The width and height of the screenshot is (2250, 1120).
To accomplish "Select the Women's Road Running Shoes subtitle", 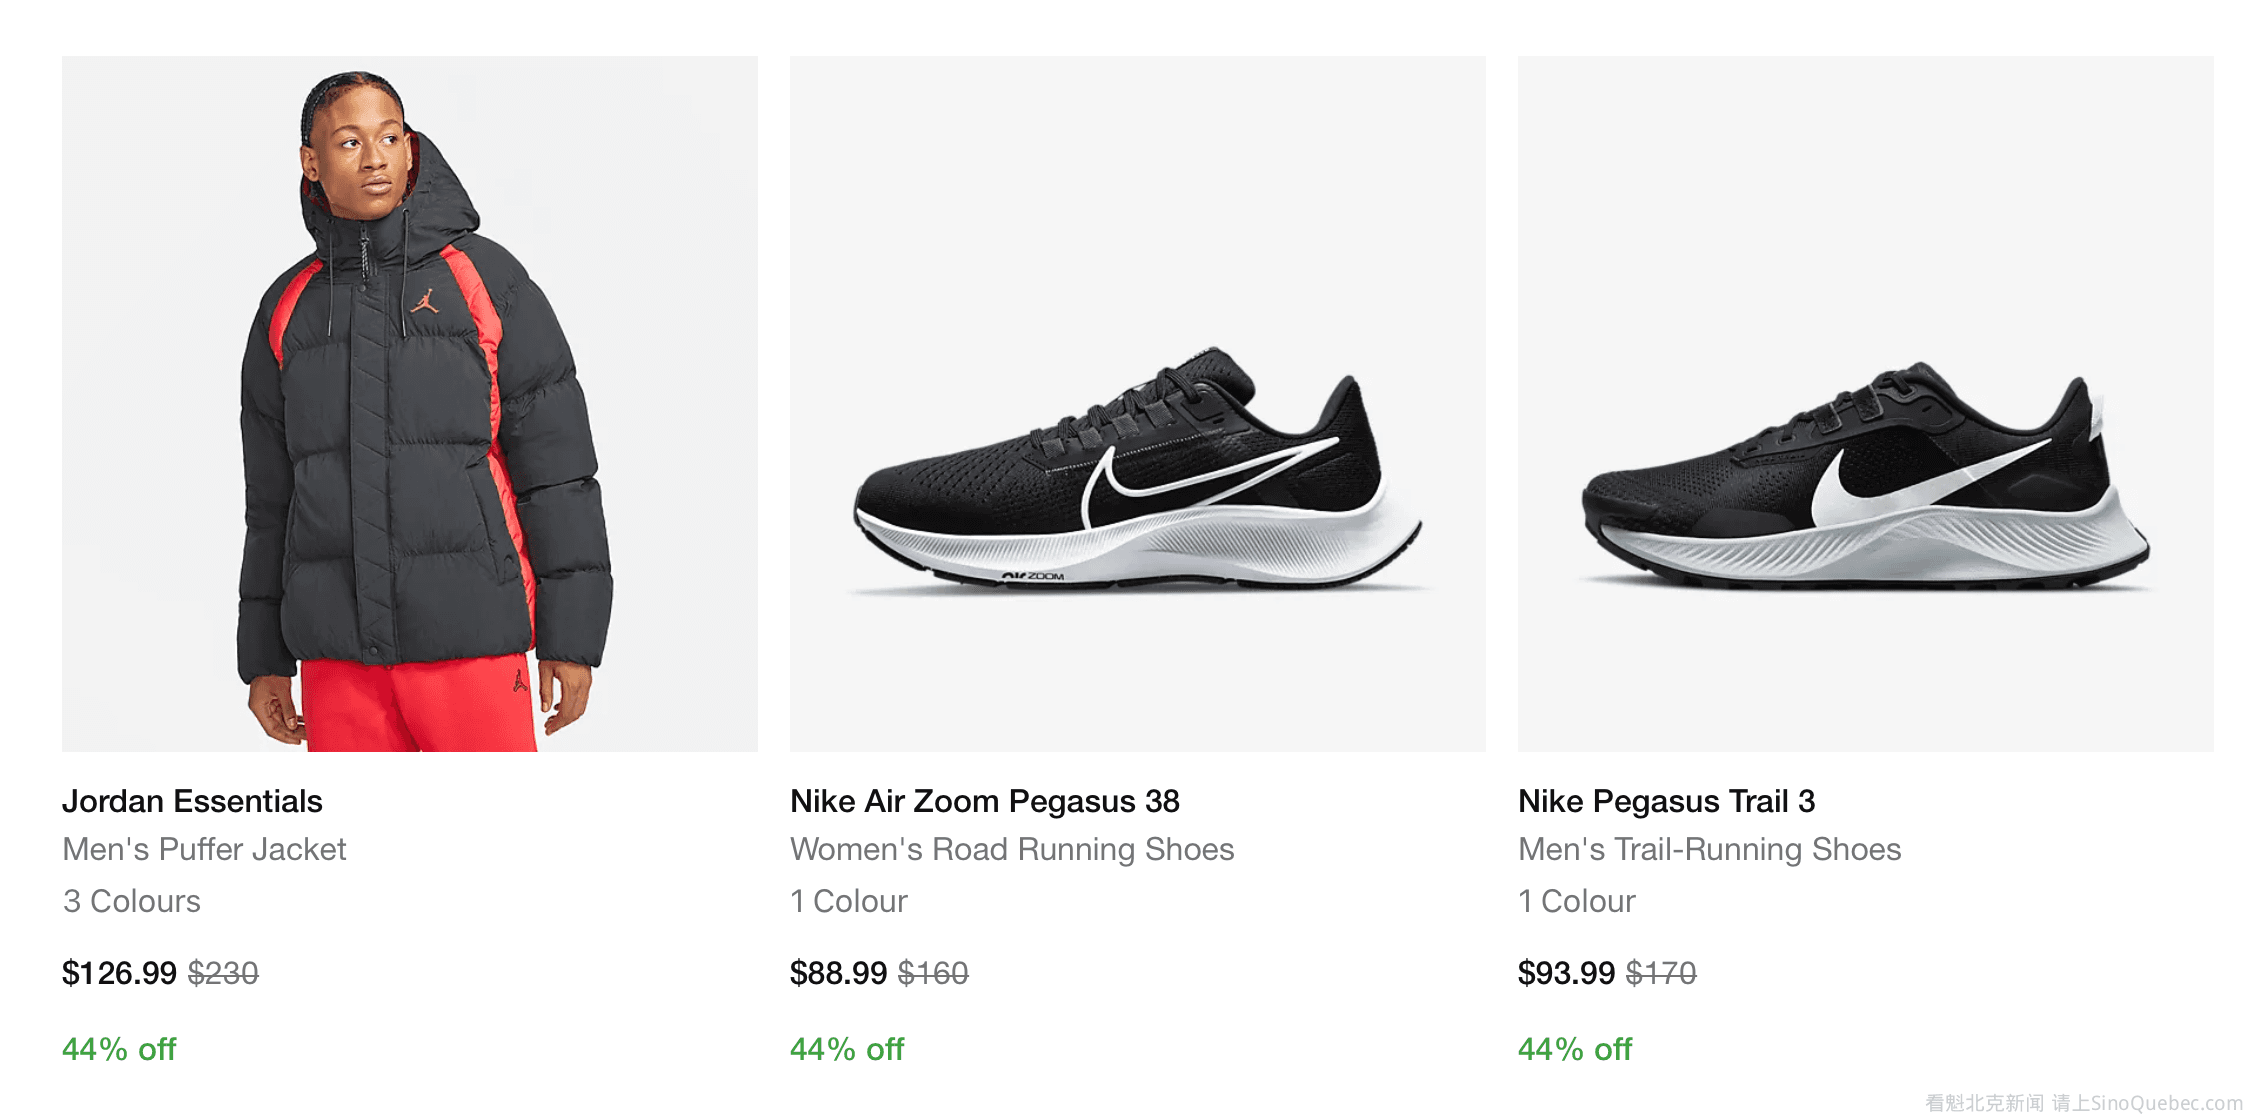I will [x=1012, y=849].
